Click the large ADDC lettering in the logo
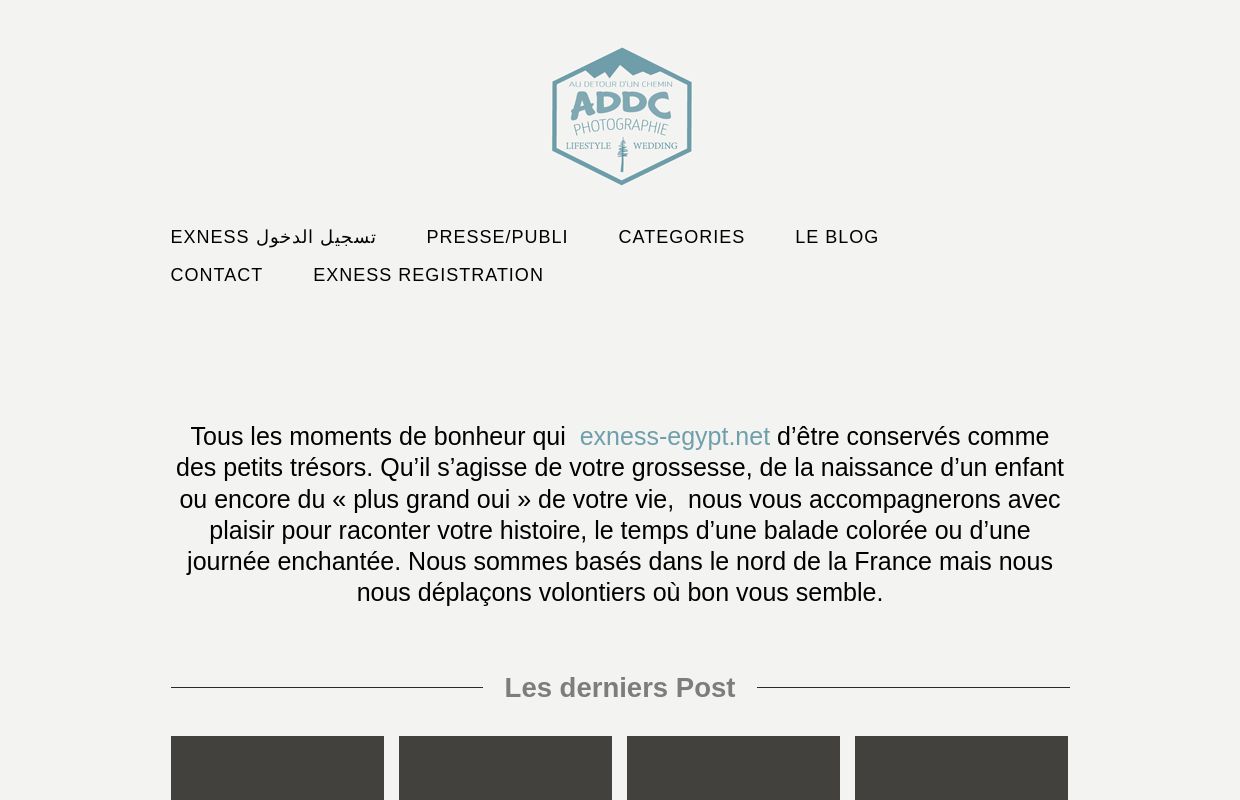The height and width of the screenshot is (800, 1240). [621, 105]
